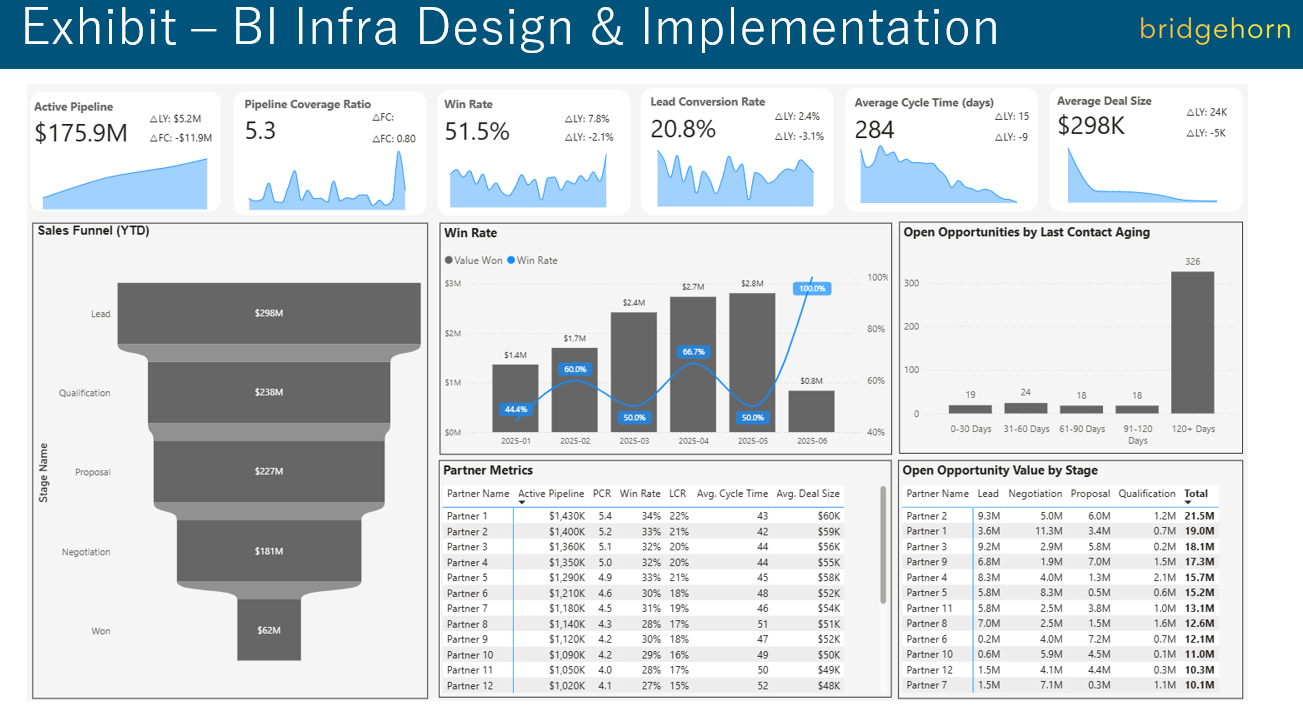Sort Partner Metrics by PCR column header

602,493
